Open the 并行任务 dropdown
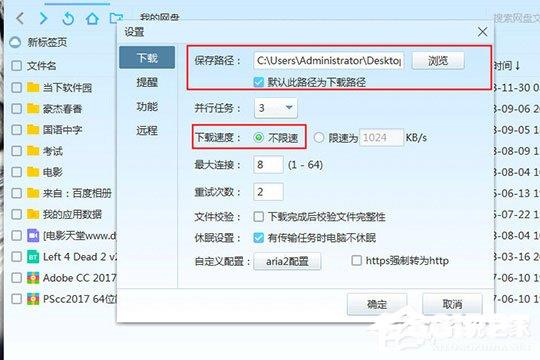Viewport: 540px width, 360px height. point(276,108)
